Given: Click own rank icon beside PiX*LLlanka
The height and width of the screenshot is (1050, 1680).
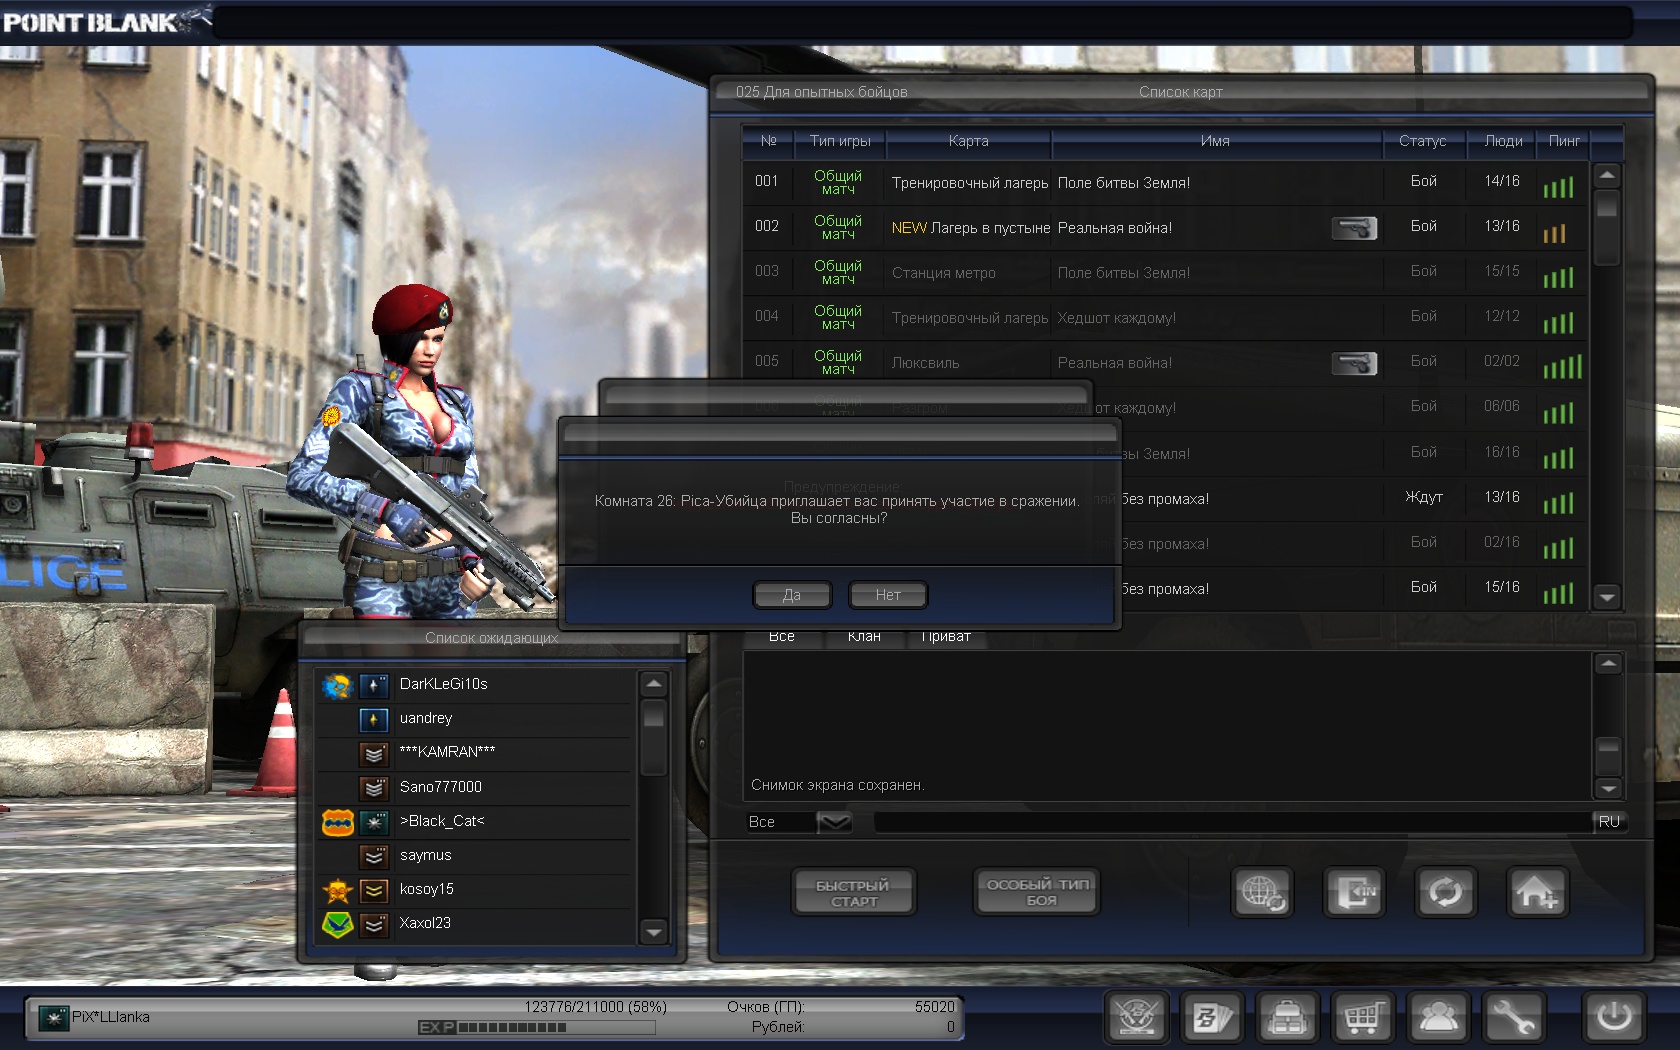Looking at the screenshot, I should pyautogui.click(x=53, y=1018).
